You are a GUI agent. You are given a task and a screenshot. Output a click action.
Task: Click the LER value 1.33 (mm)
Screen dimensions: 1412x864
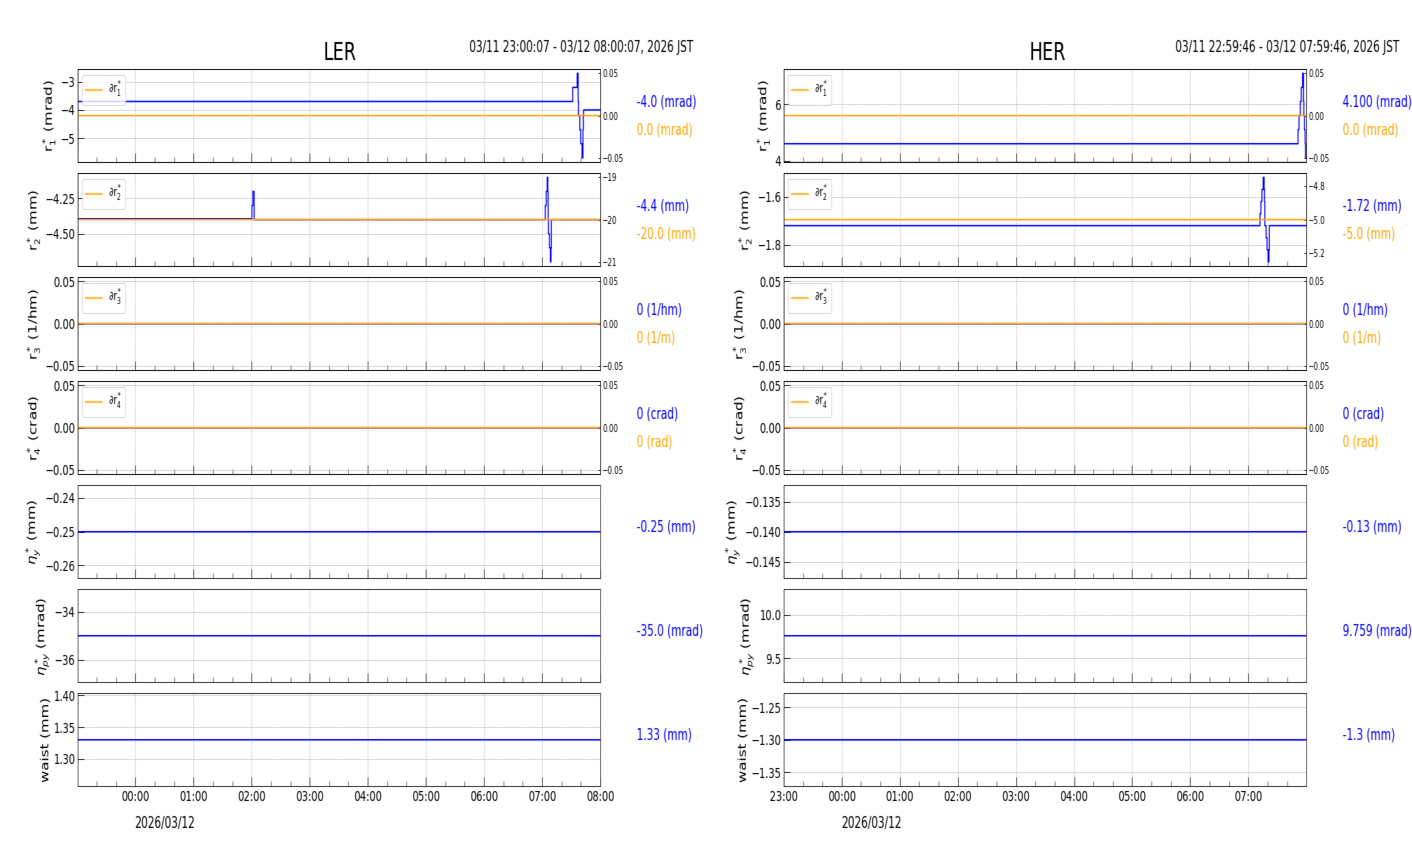point(664,735)
